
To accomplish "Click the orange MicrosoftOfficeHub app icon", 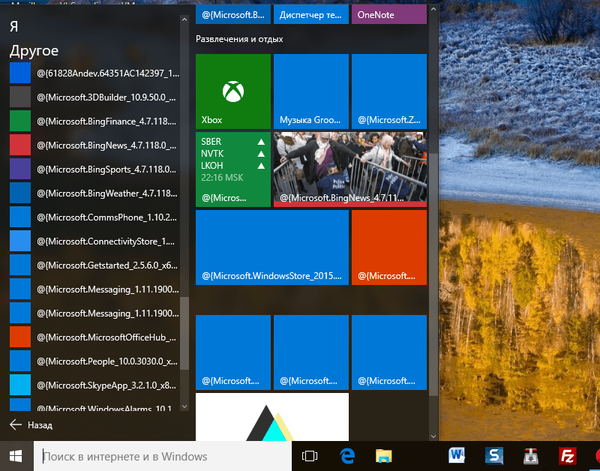I will tap(20, 337).
